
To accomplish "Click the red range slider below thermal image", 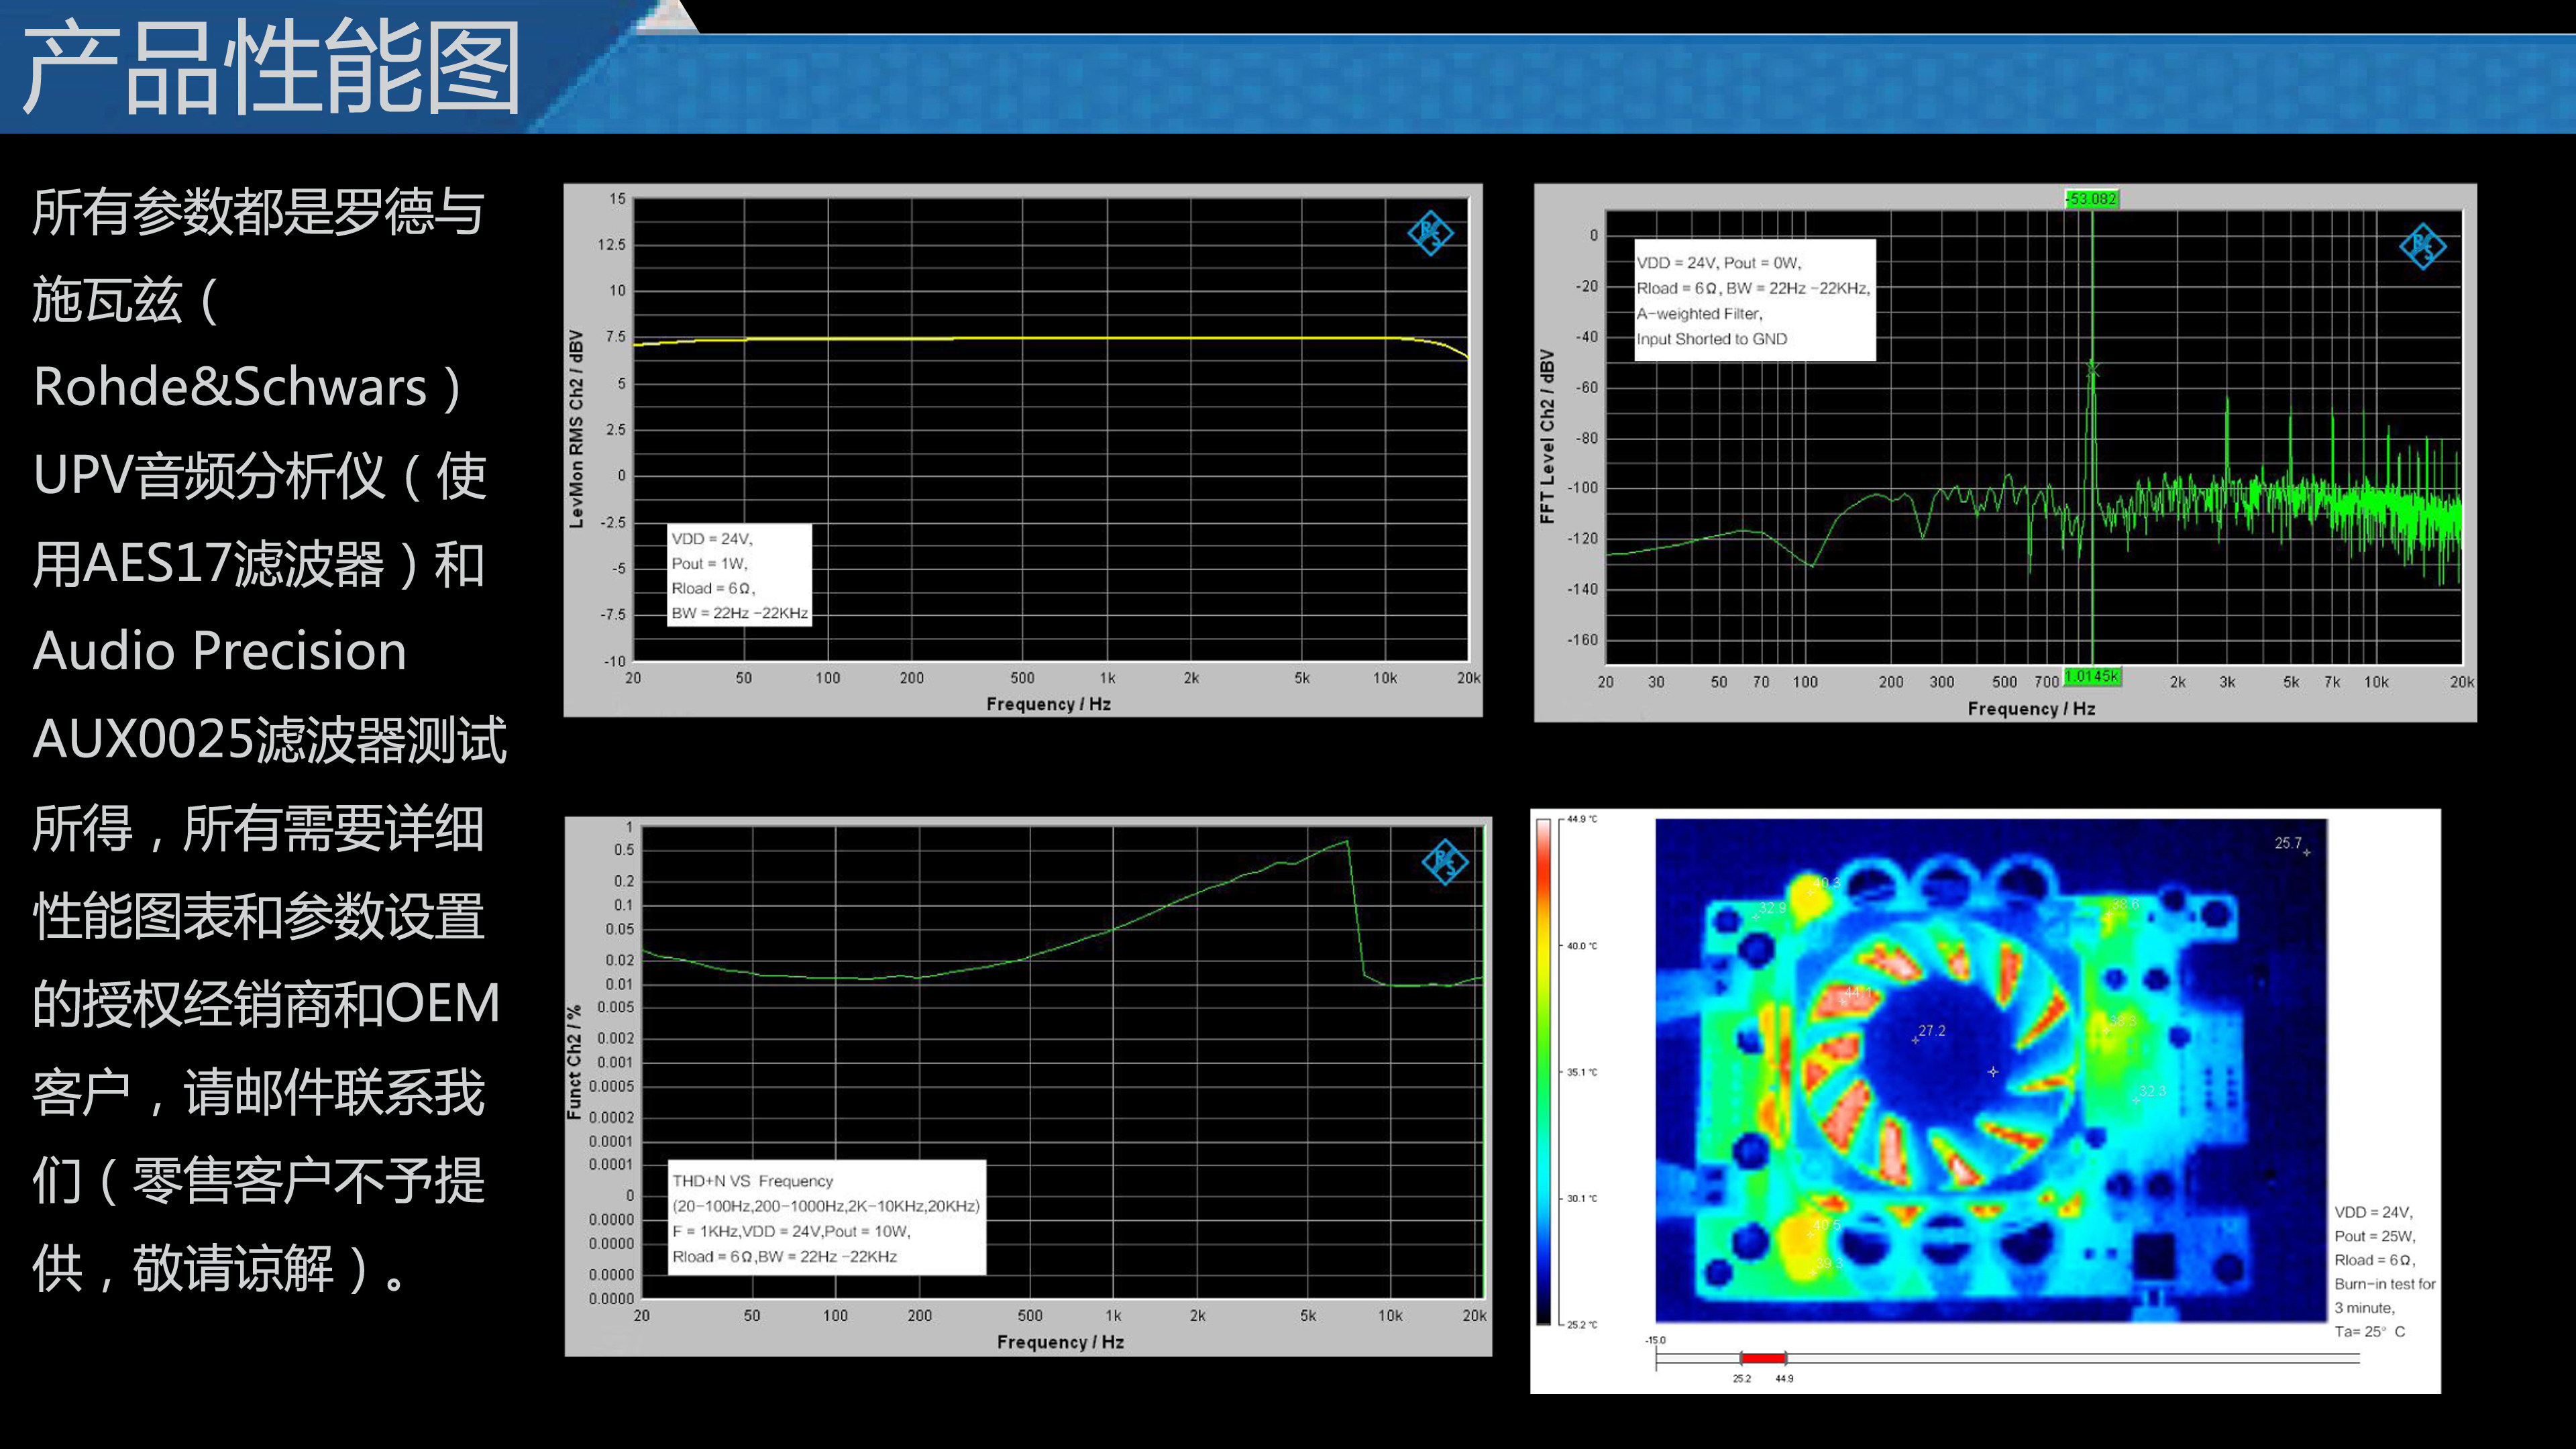I will (1763, 1358).
